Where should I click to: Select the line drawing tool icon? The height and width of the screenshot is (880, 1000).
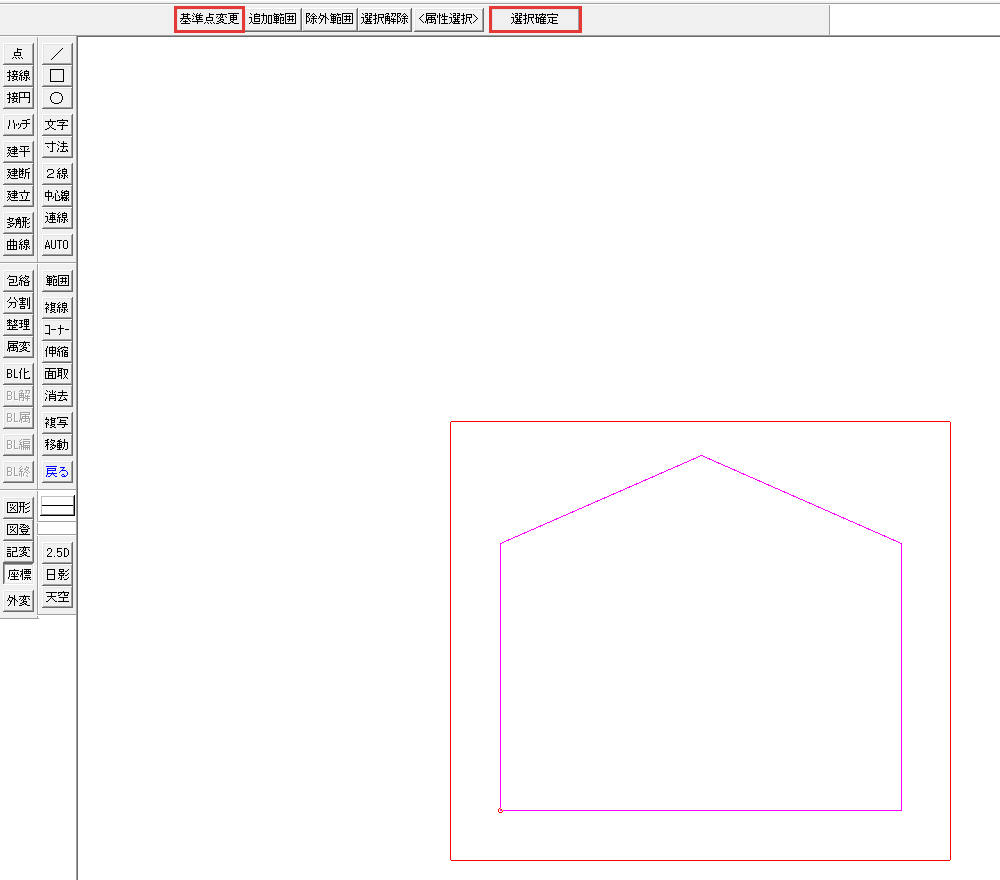click(x=57, y=54)
